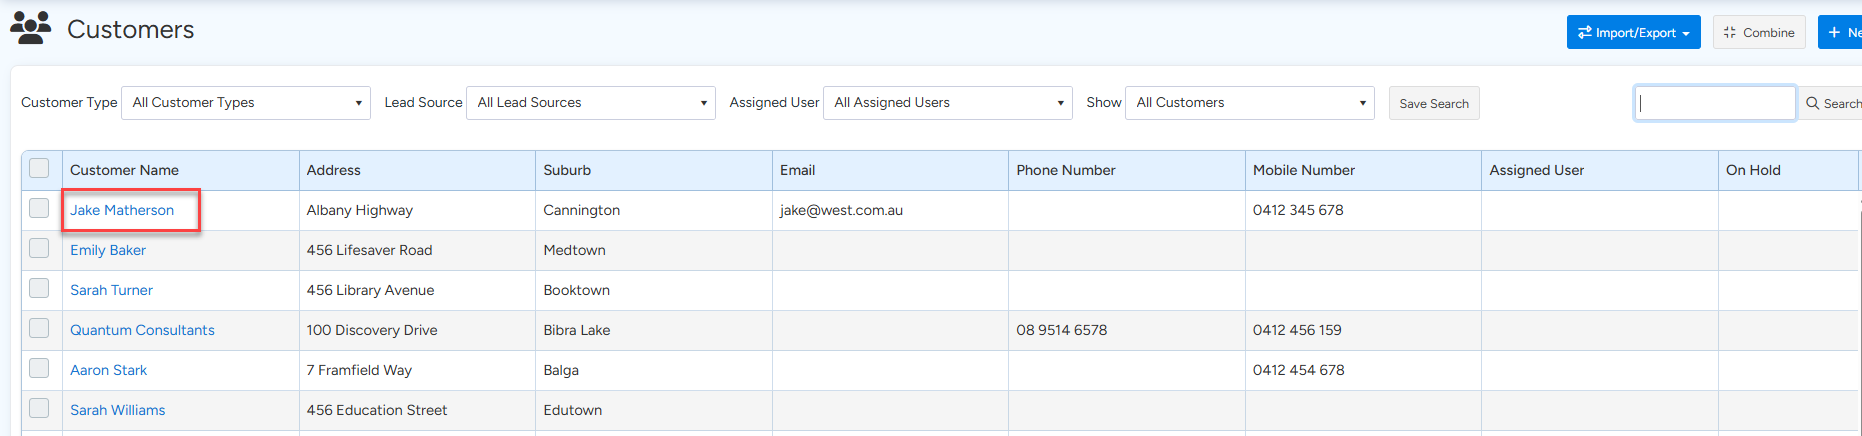
Task: Click the Customers people icon
Action: click(x=31, y=28)
